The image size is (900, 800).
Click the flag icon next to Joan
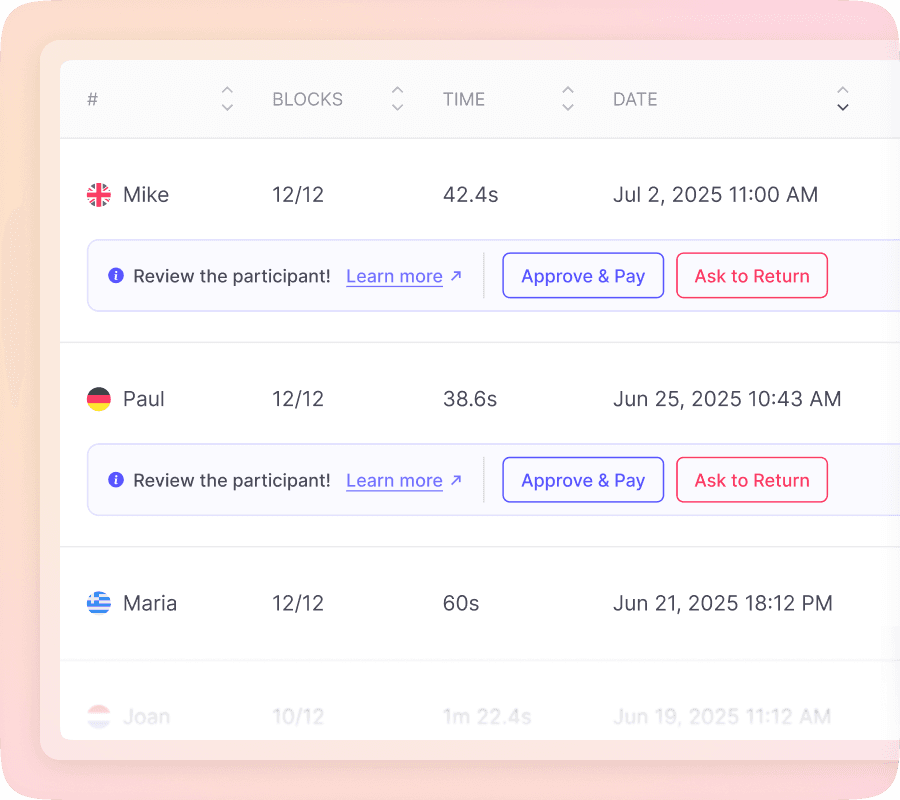[98, 717]
